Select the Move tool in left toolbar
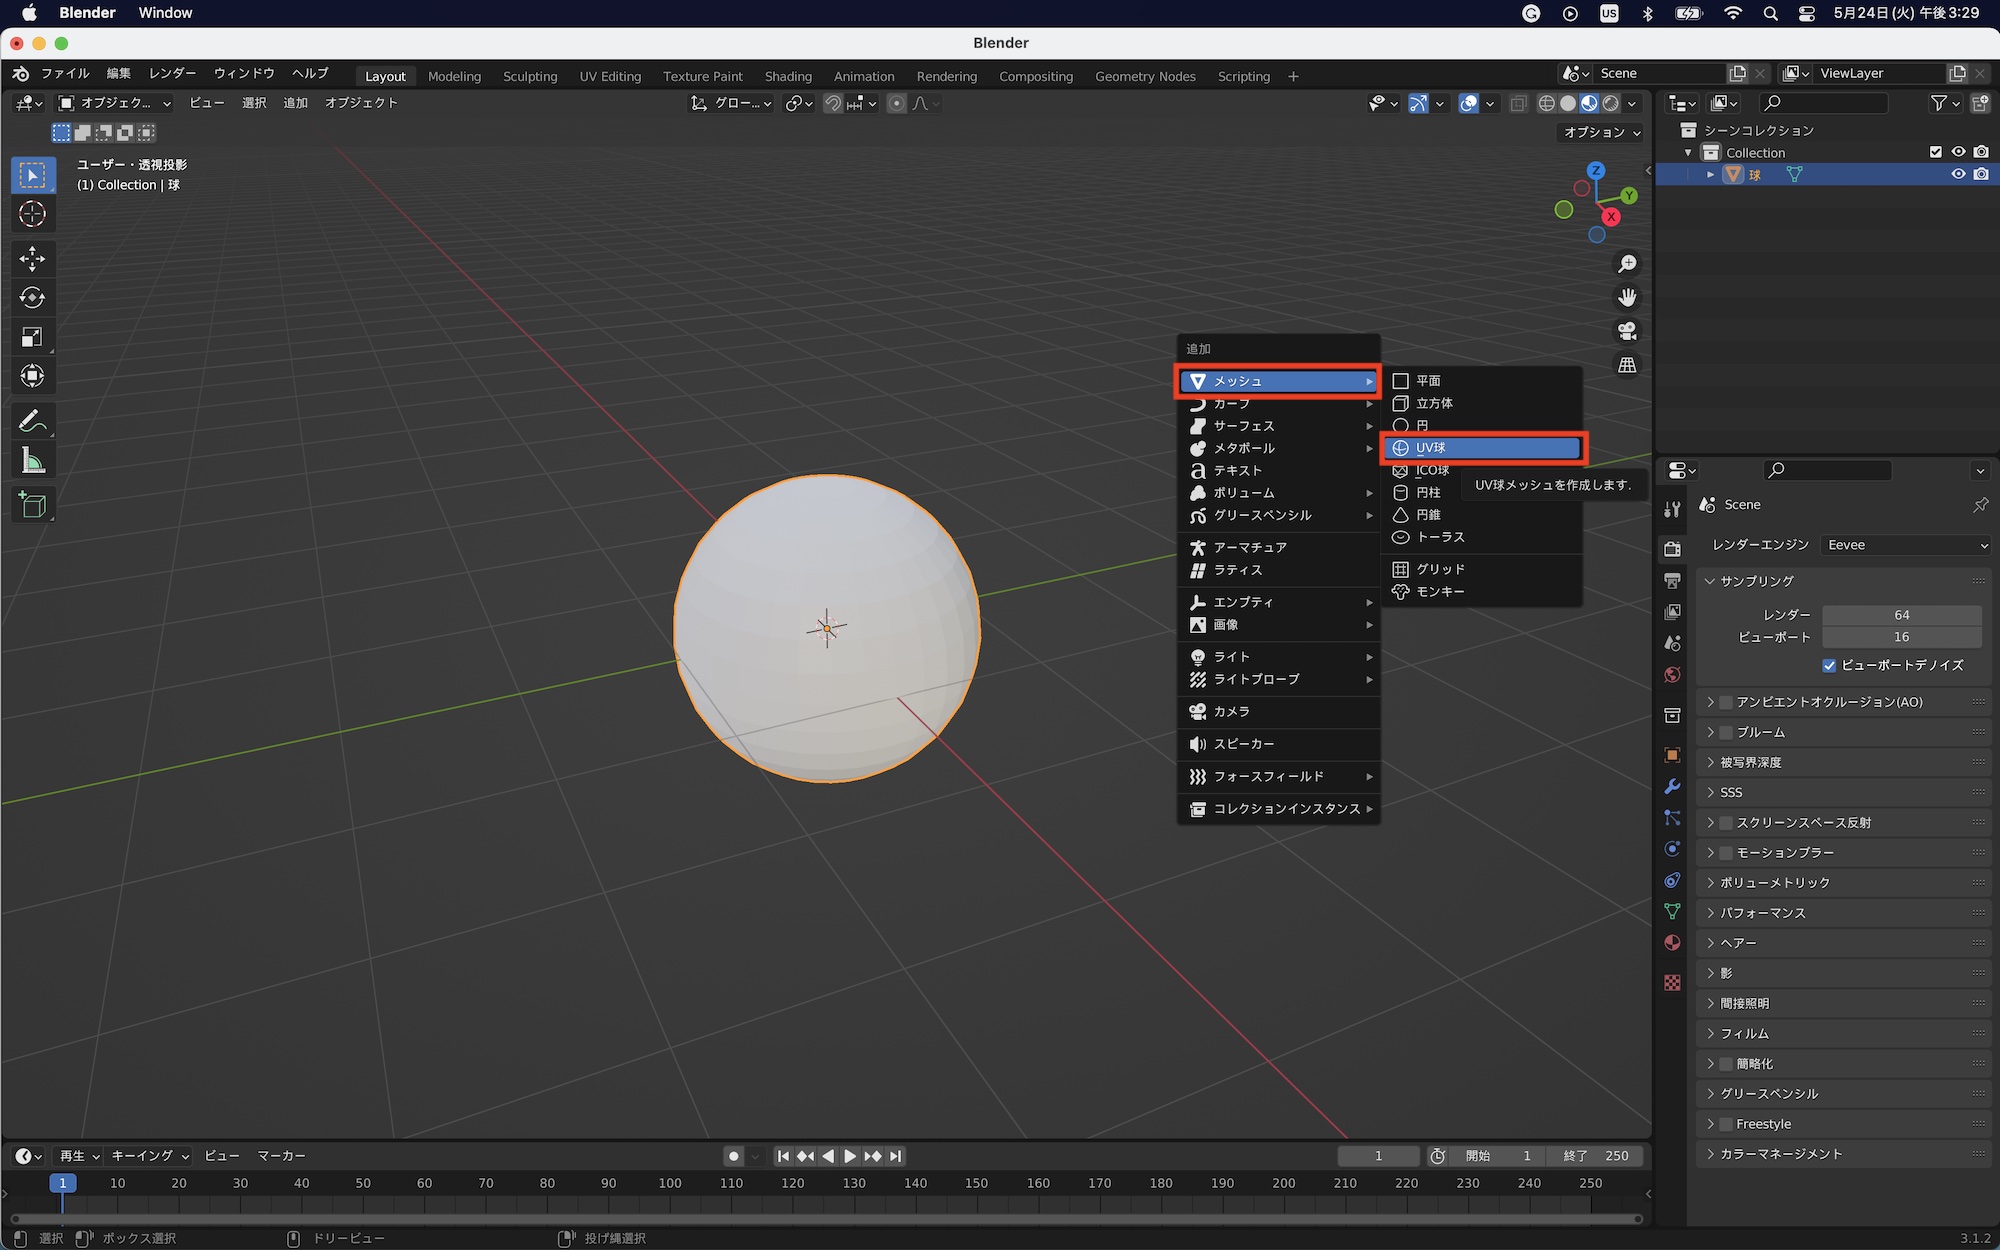Screen dimensions: 2000x1250 [x=32, y=259]
